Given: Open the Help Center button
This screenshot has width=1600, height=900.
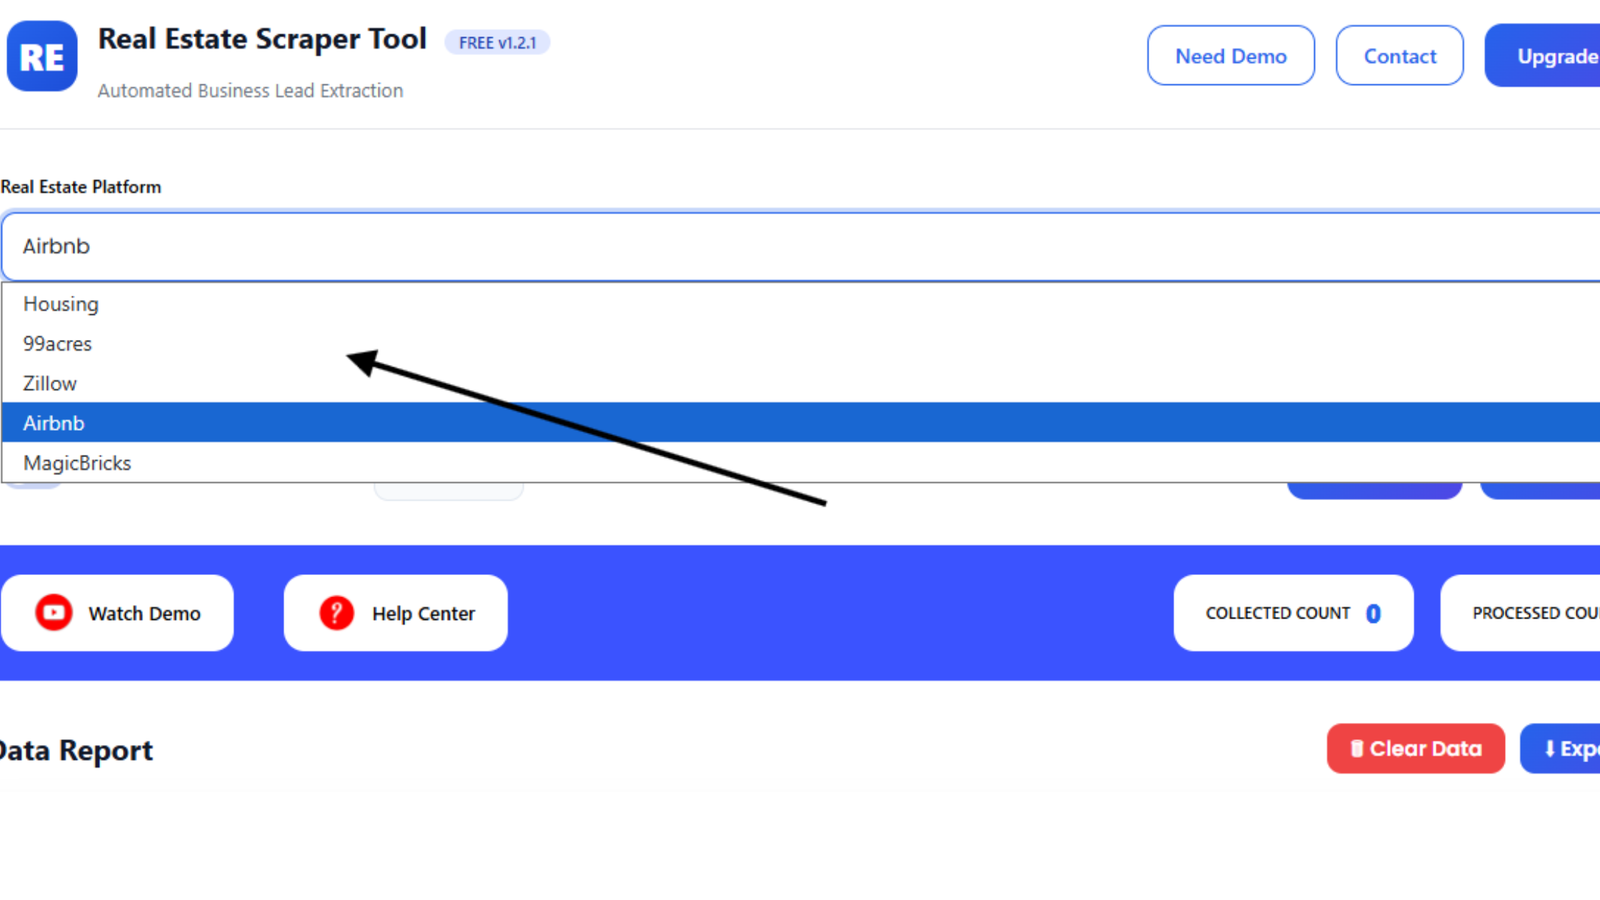Looking at the screenshot, I should tap(396, 613).
